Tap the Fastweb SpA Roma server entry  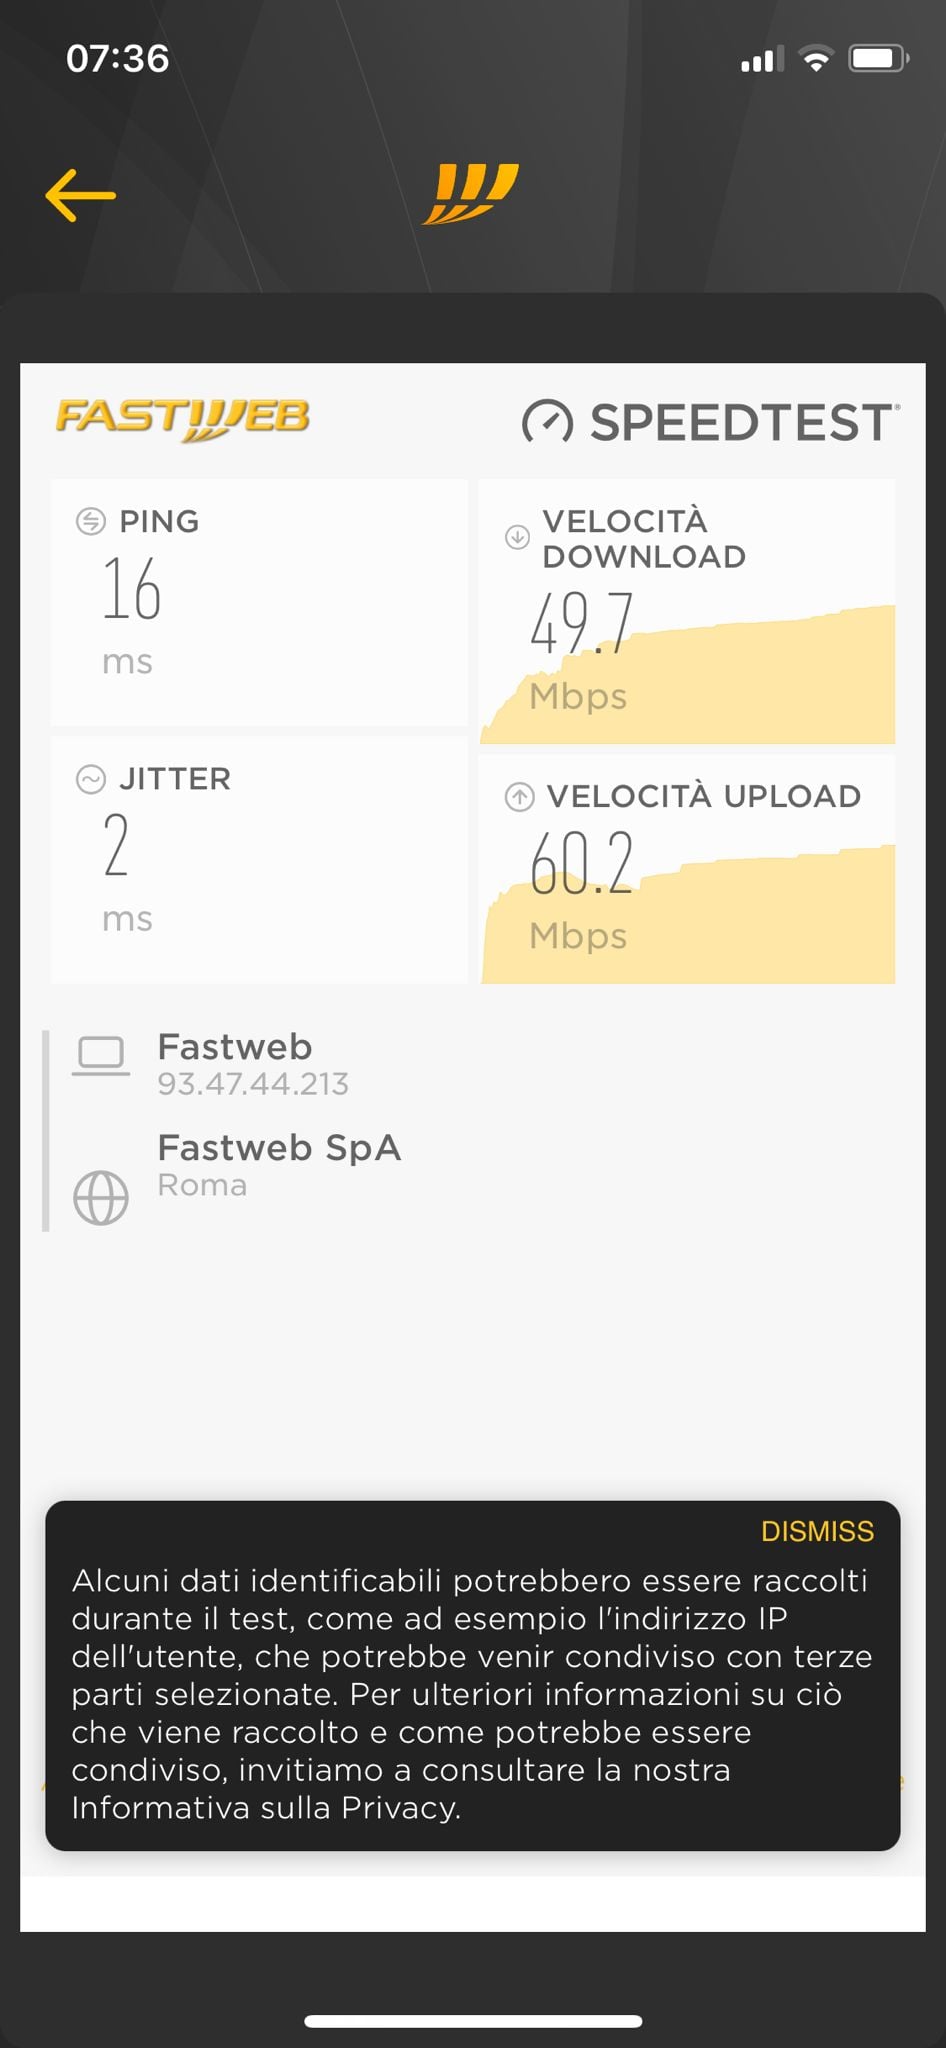tap(279, 1166)
